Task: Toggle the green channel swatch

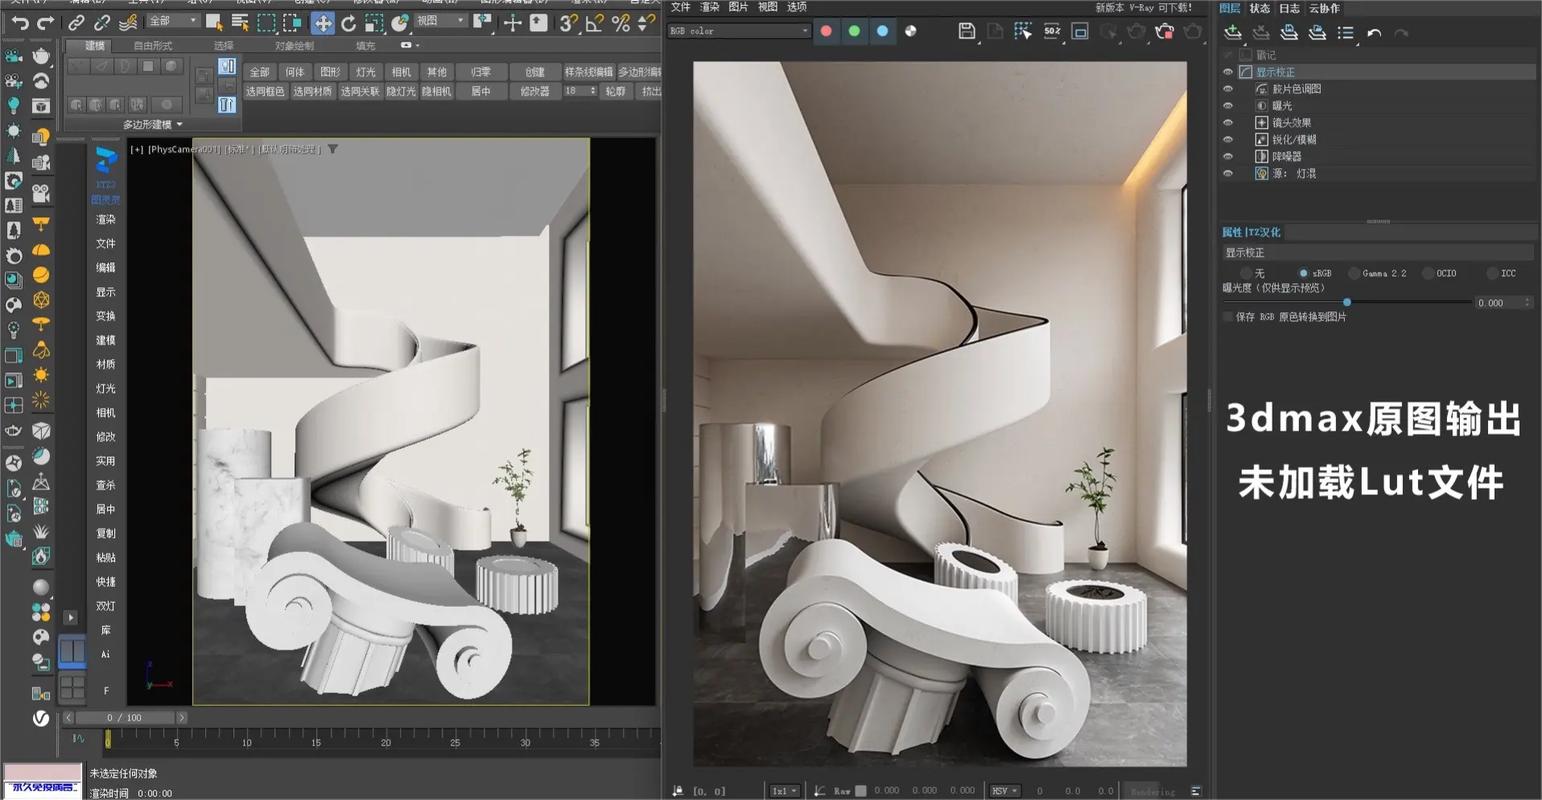Action: [x=854, y=31]
